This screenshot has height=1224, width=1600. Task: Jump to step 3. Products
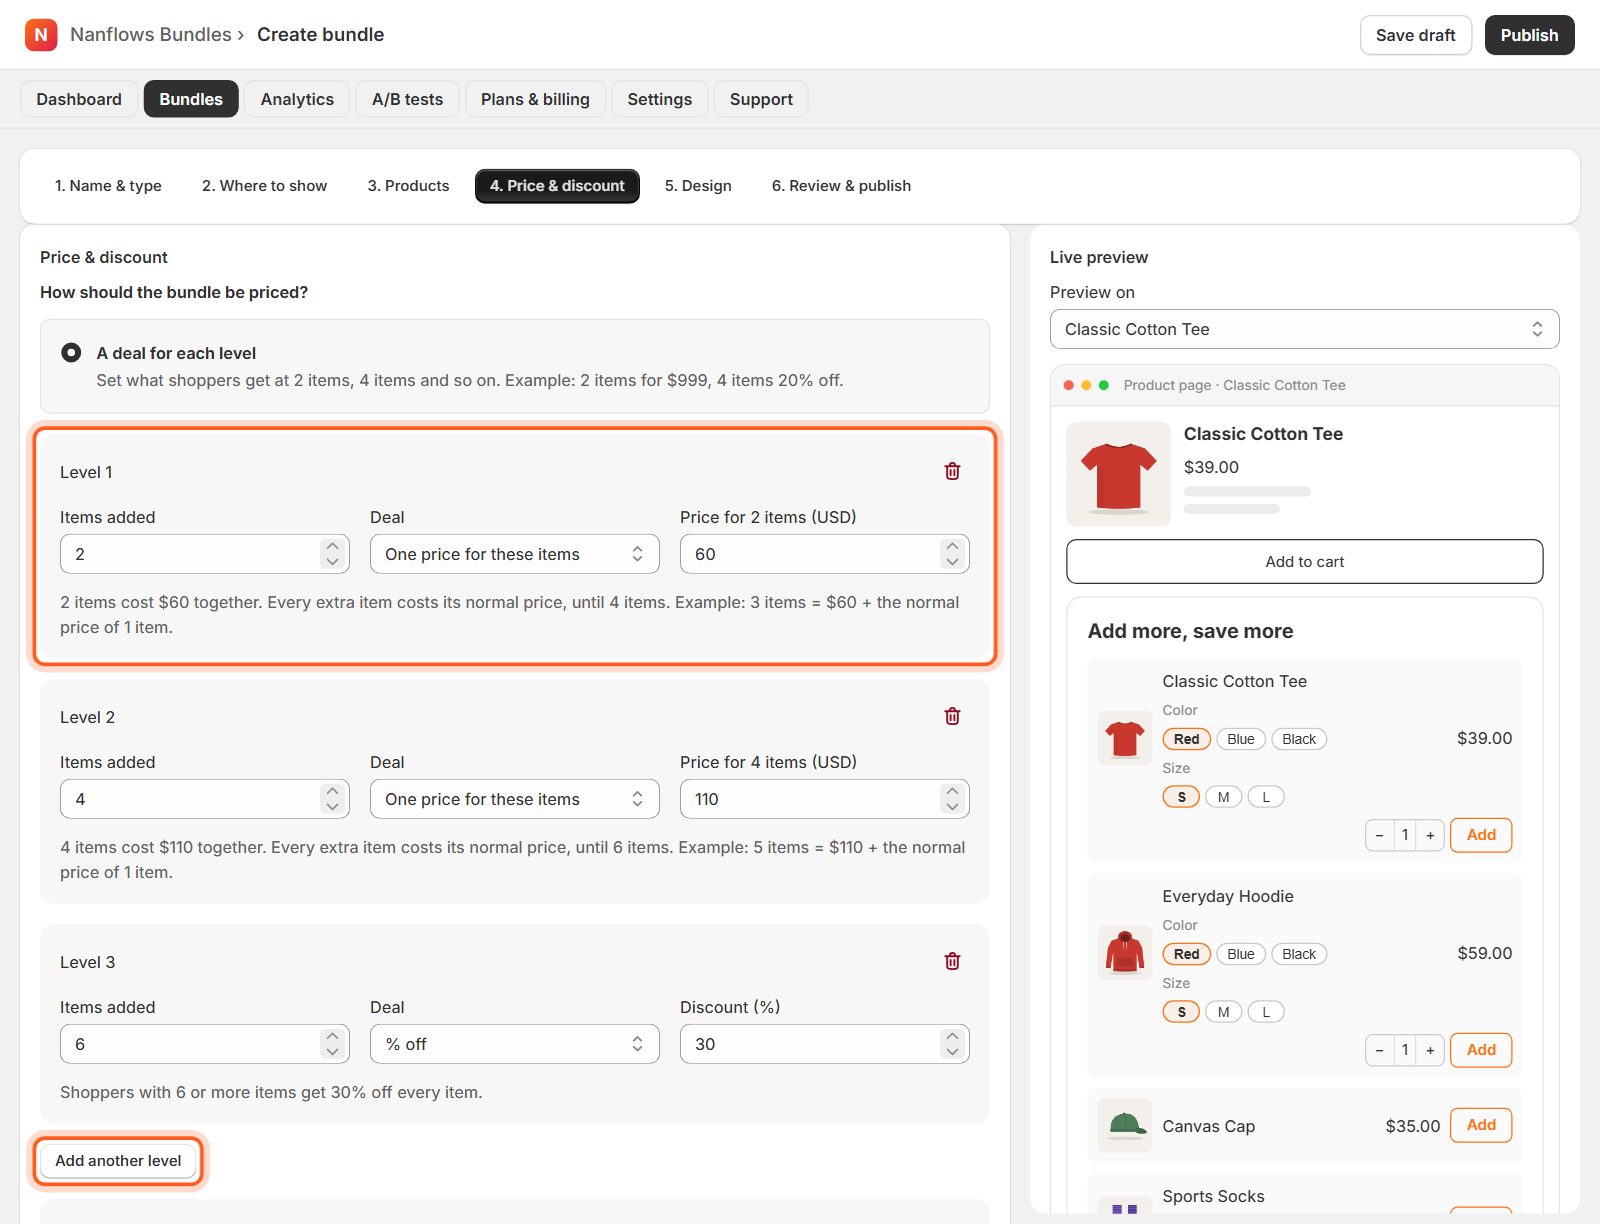(x=408, y=186)
